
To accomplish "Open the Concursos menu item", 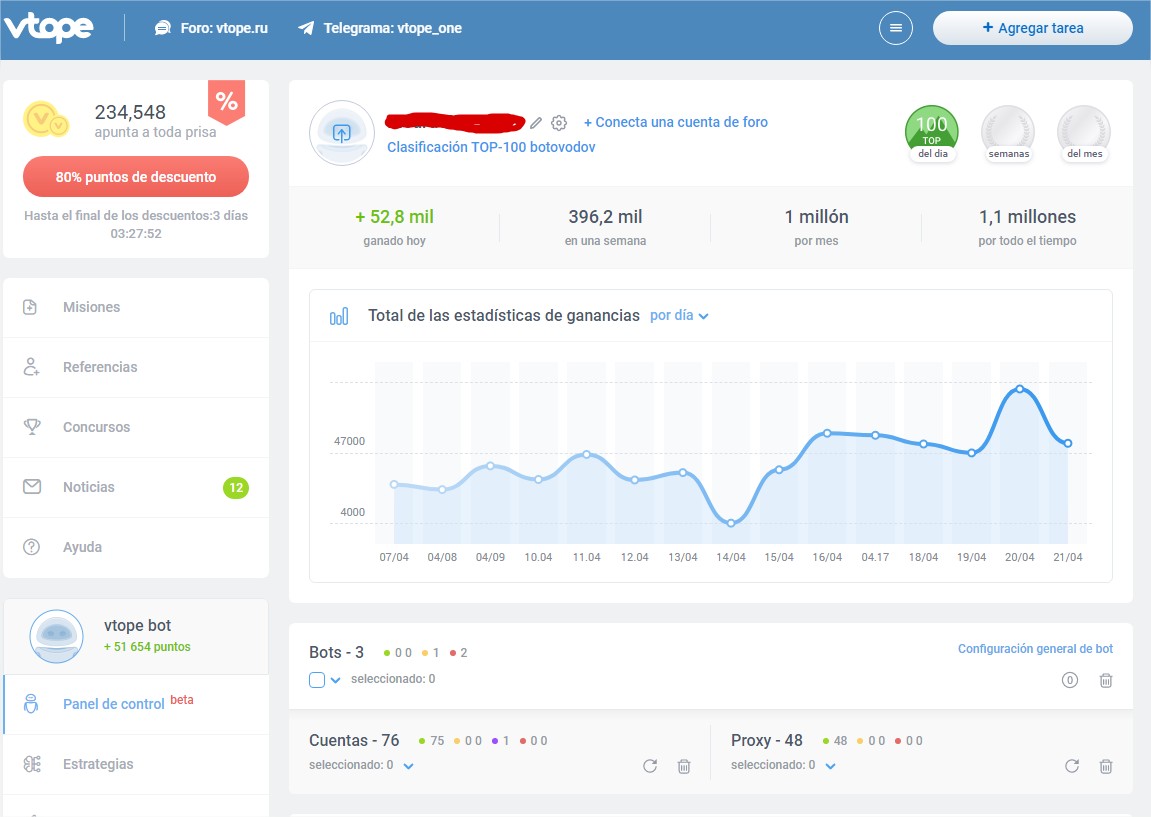I will pyautogui.click(x=136, y=427).
